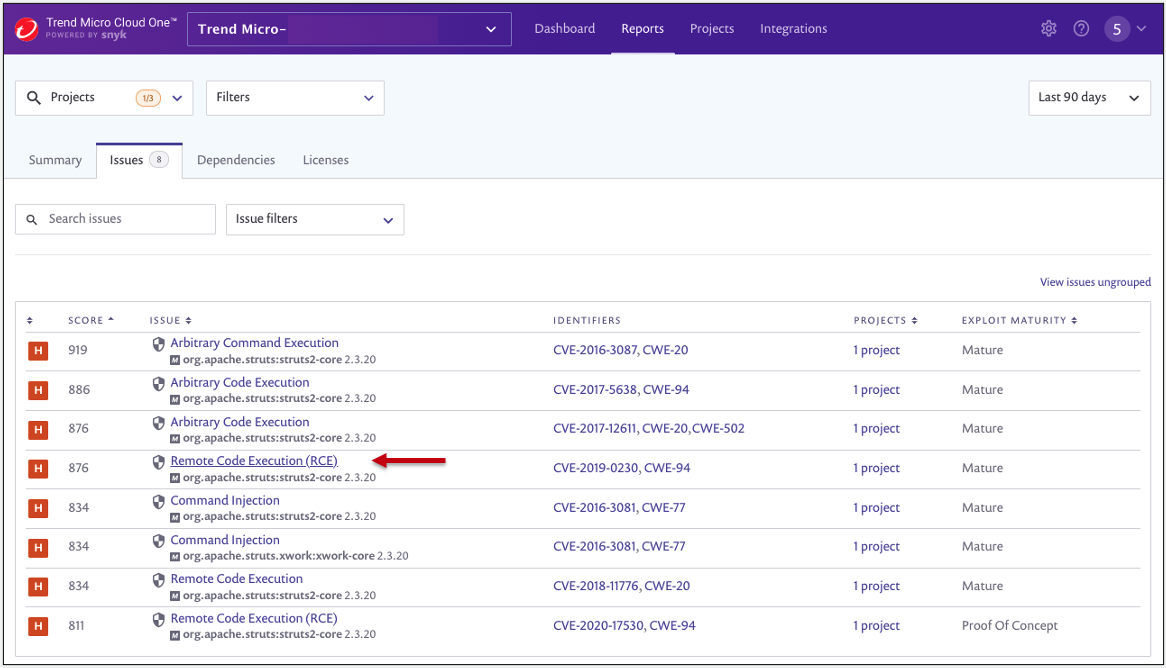
Task: Open the help question mark icon
Action: (x=1081, y=29)
